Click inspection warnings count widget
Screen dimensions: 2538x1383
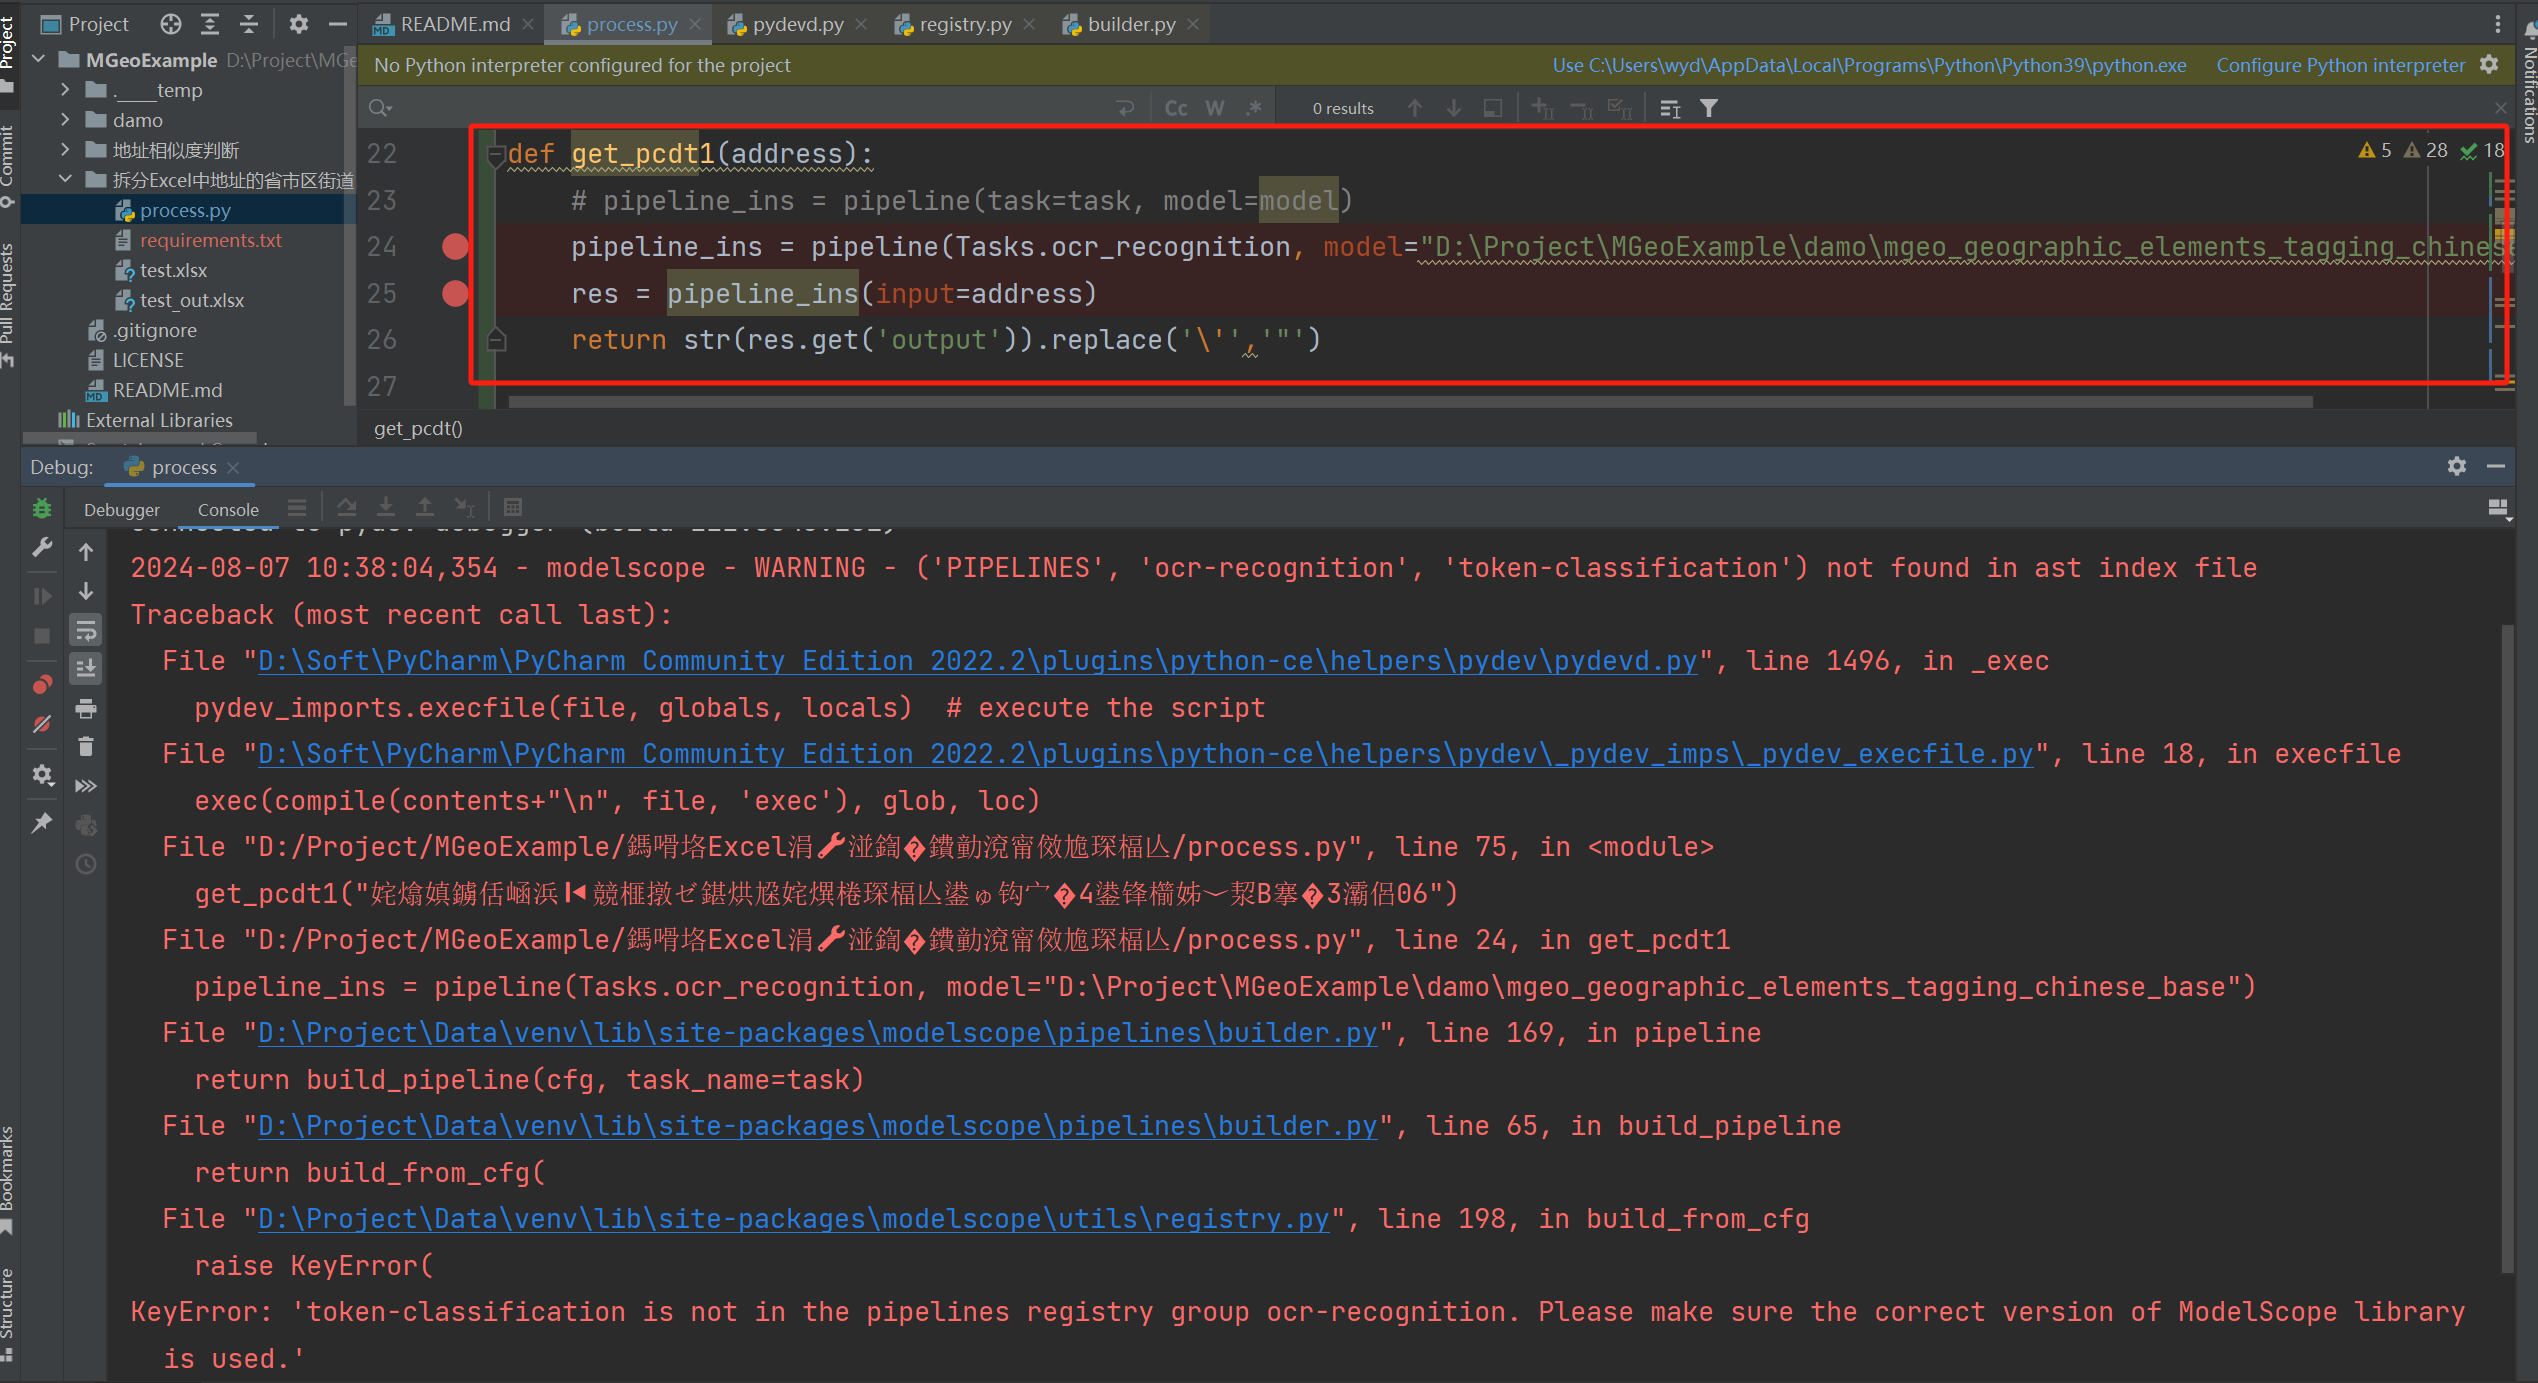(x=2430, y=151)
